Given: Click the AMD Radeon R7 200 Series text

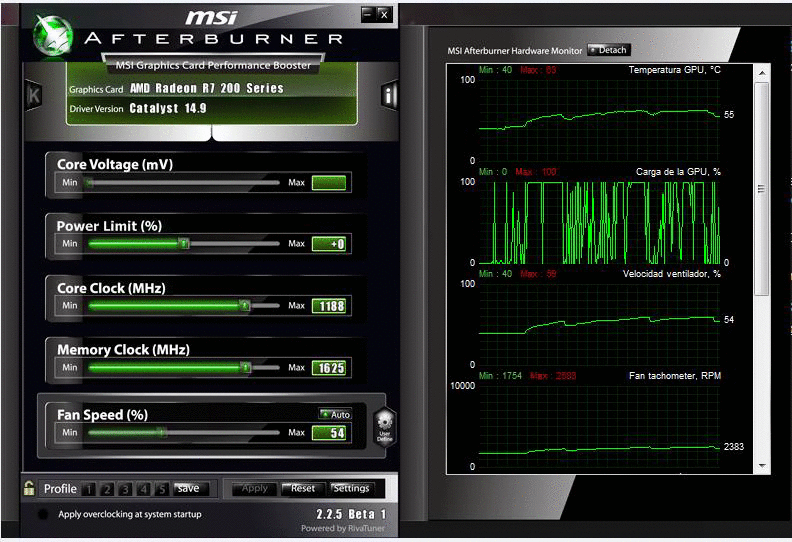Looking at the screenshot, I should click(x=207, y=88).
